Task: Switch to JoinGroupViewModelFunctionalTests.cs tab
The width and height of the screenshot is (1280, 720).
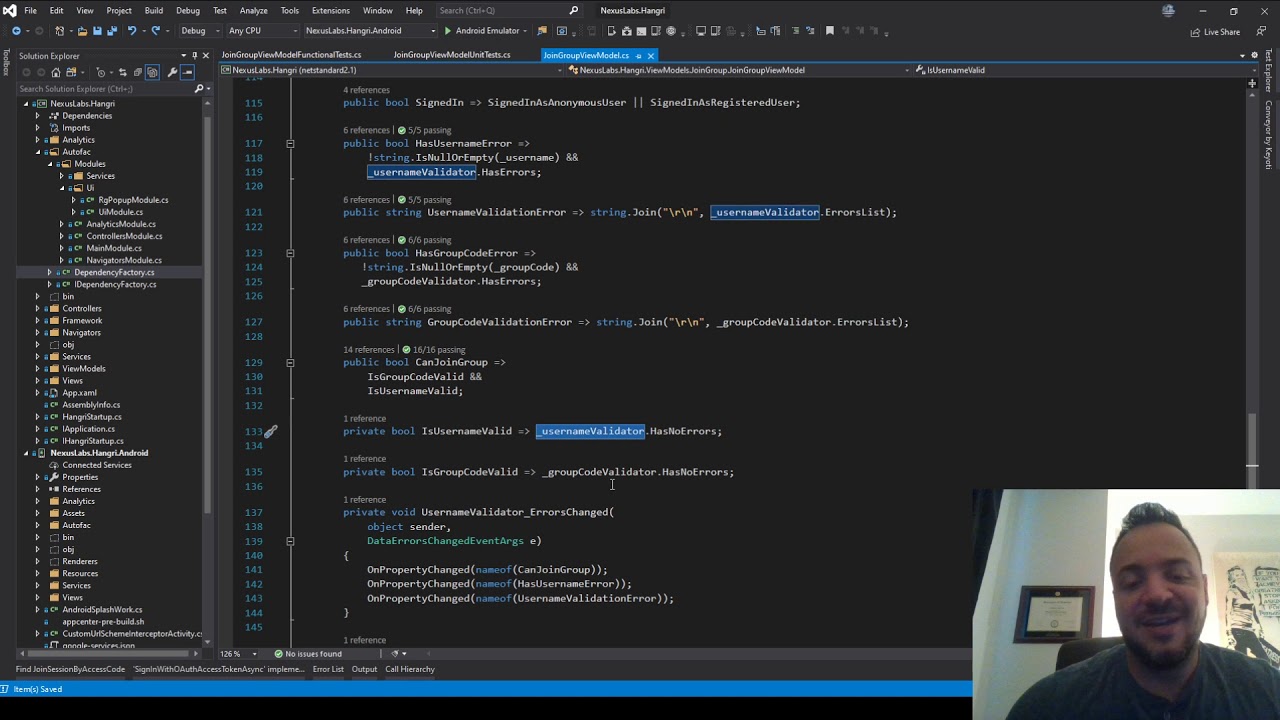Action: tap(291, 55)
